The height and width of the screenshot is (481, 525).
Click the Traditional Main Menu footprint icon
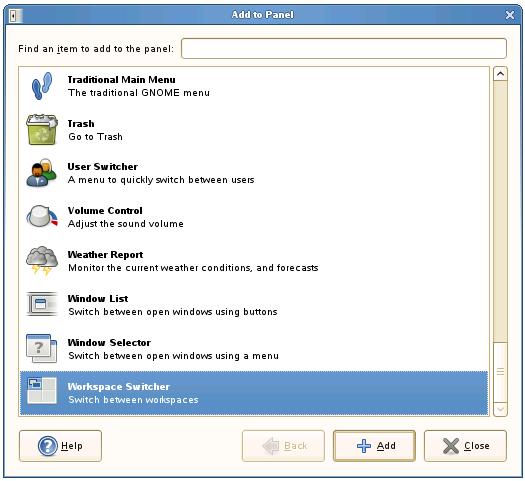pos(42,86)
